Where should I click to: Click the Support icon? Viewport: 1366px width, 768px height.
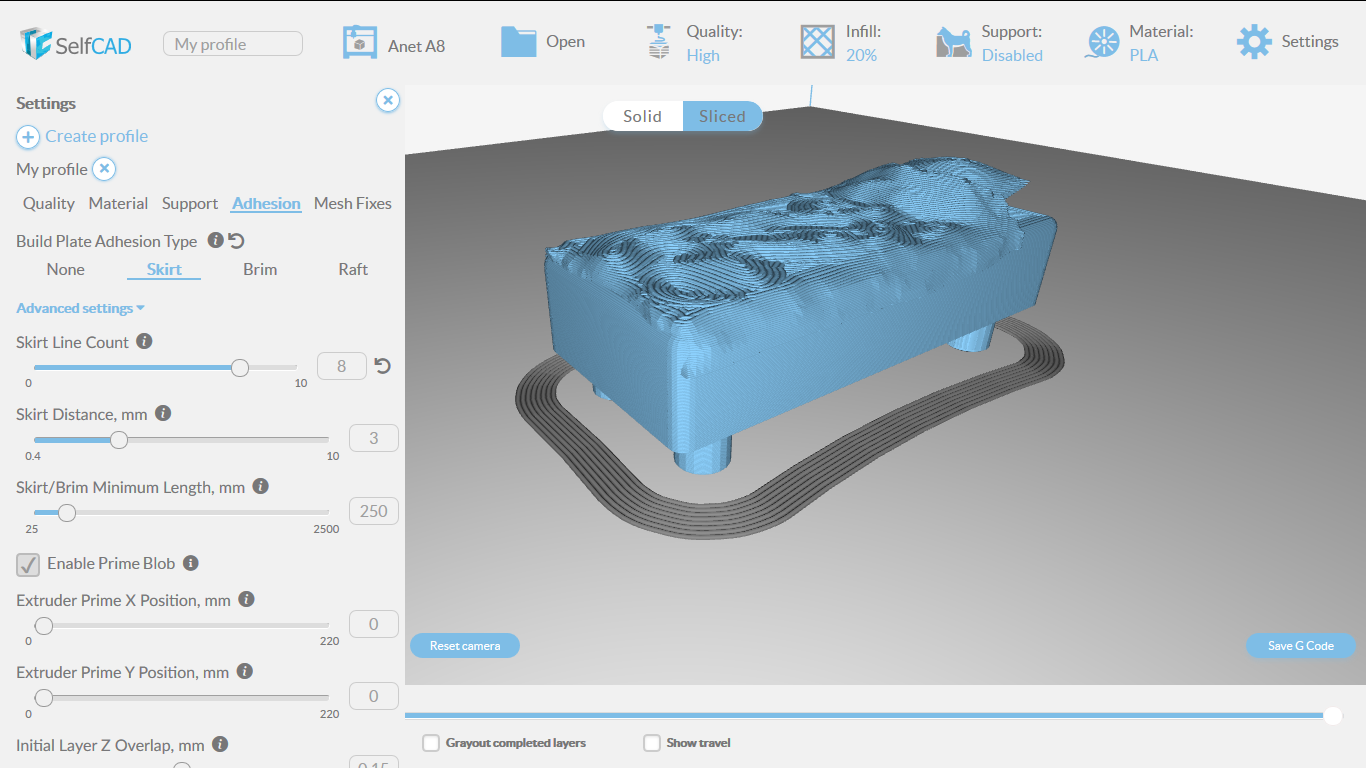coord(954,43)
